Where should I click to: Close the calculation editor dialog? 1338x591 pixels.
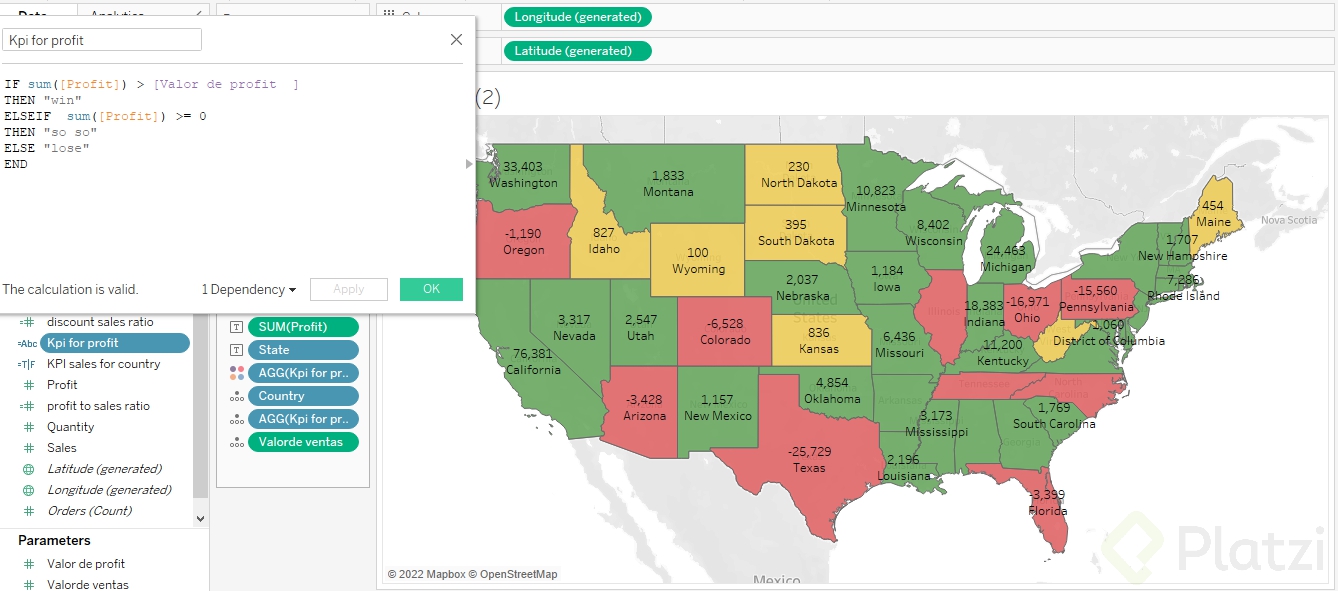456,40
